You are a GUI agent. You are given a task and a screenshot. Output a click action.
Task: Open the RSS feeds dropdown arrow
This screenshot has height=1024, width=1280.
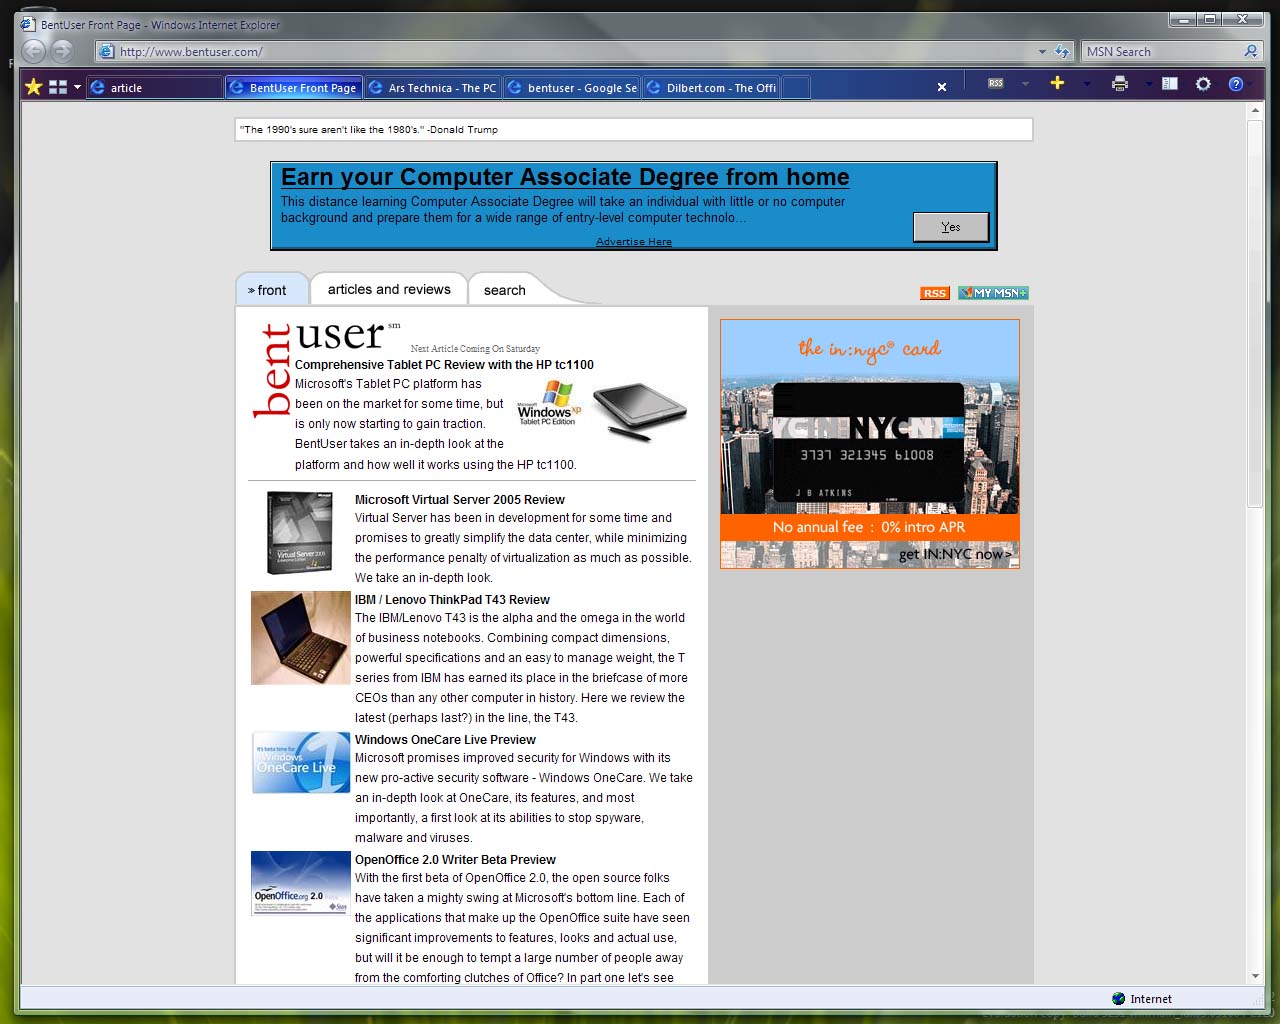coord(1025,84)
